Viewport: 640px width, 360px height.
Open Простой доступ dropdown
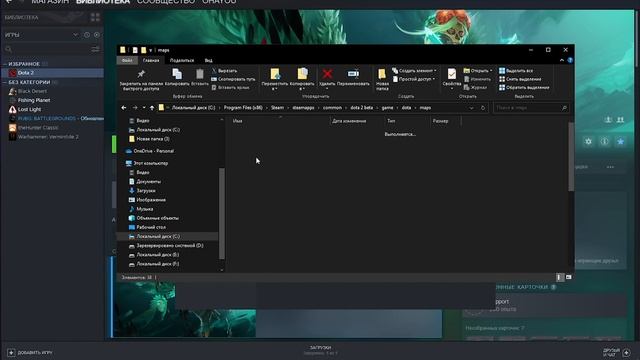[413, 79]
